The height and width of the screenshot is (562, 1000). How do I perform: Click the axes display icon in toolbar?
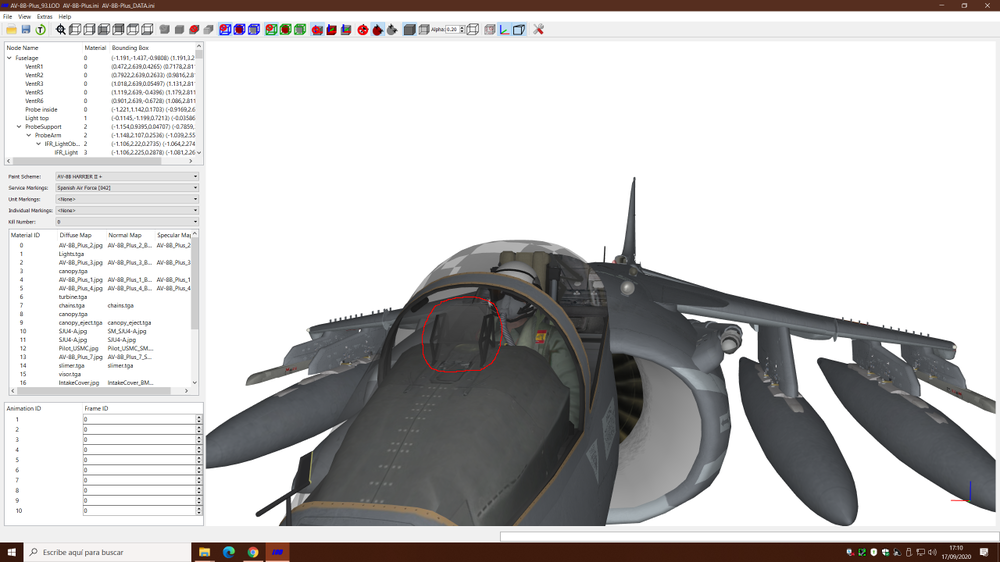(504, 29)
